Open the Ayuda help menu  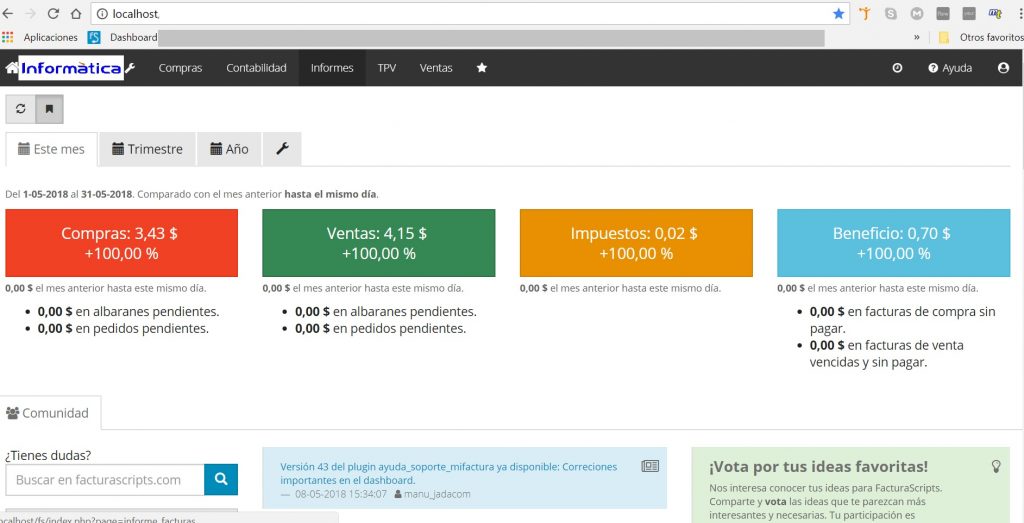point(950,68)
